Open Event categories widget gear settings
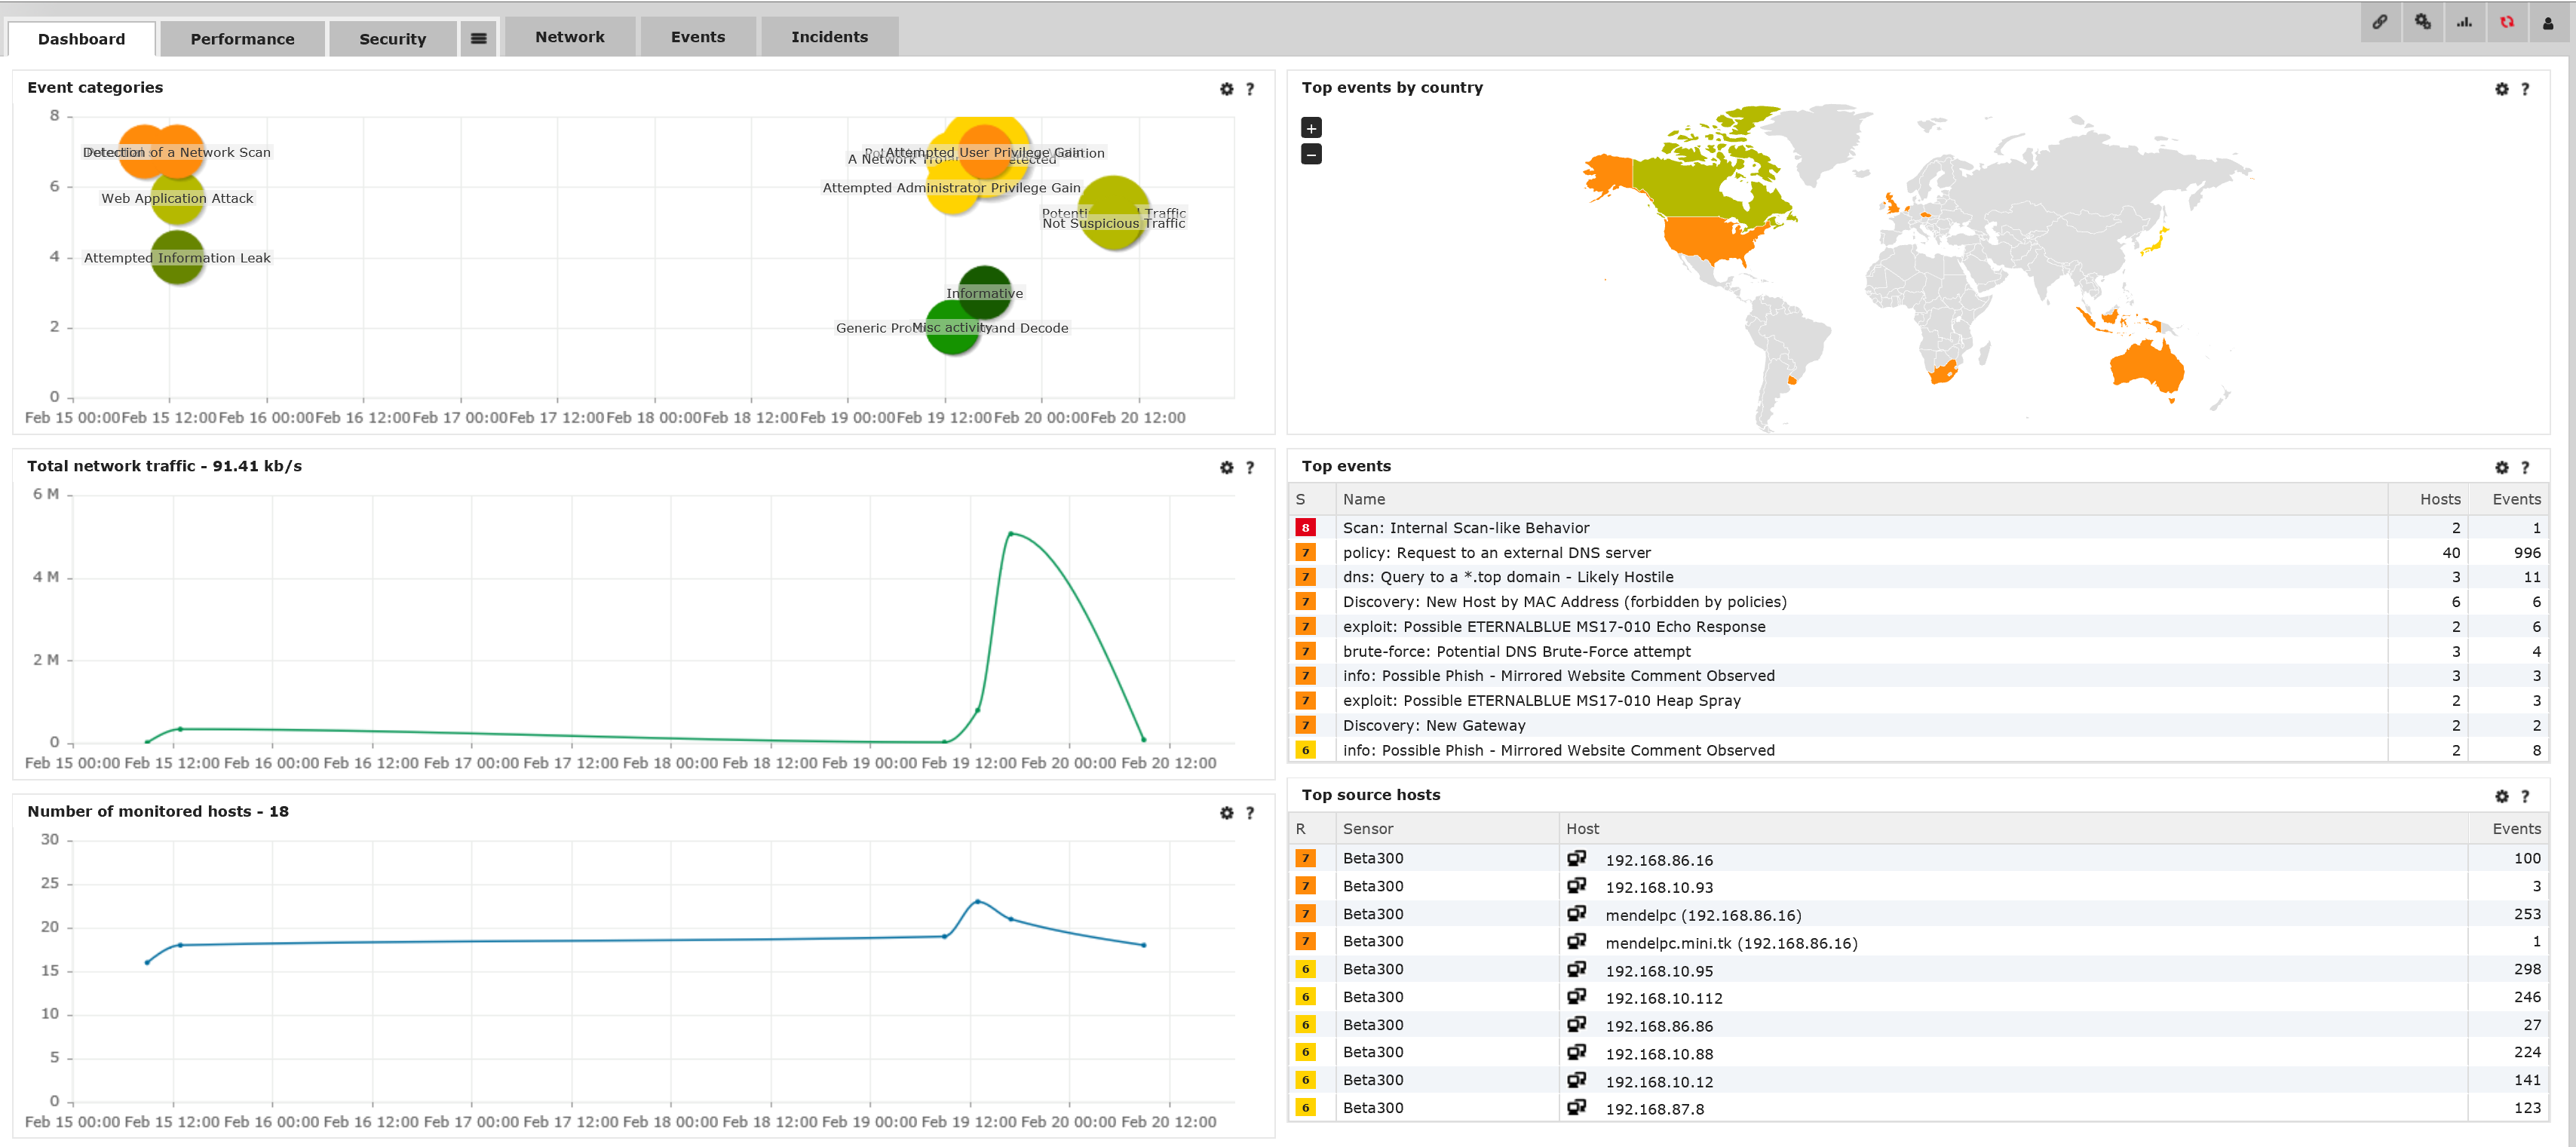 1226,89
